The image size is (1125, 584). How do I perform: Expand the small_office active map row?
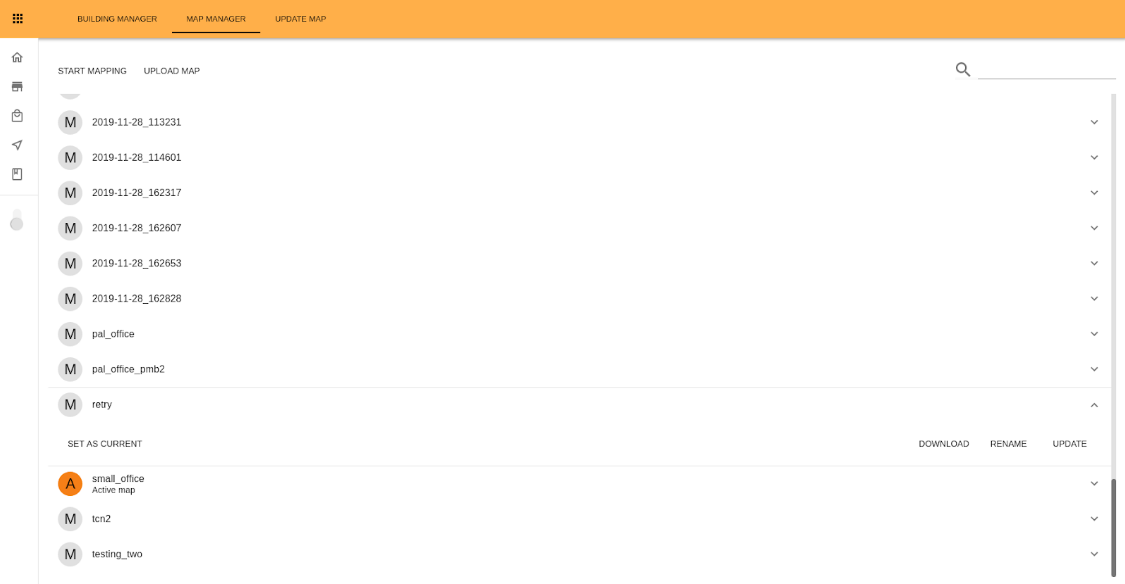pyautogui.click(x=1094, y=484)
